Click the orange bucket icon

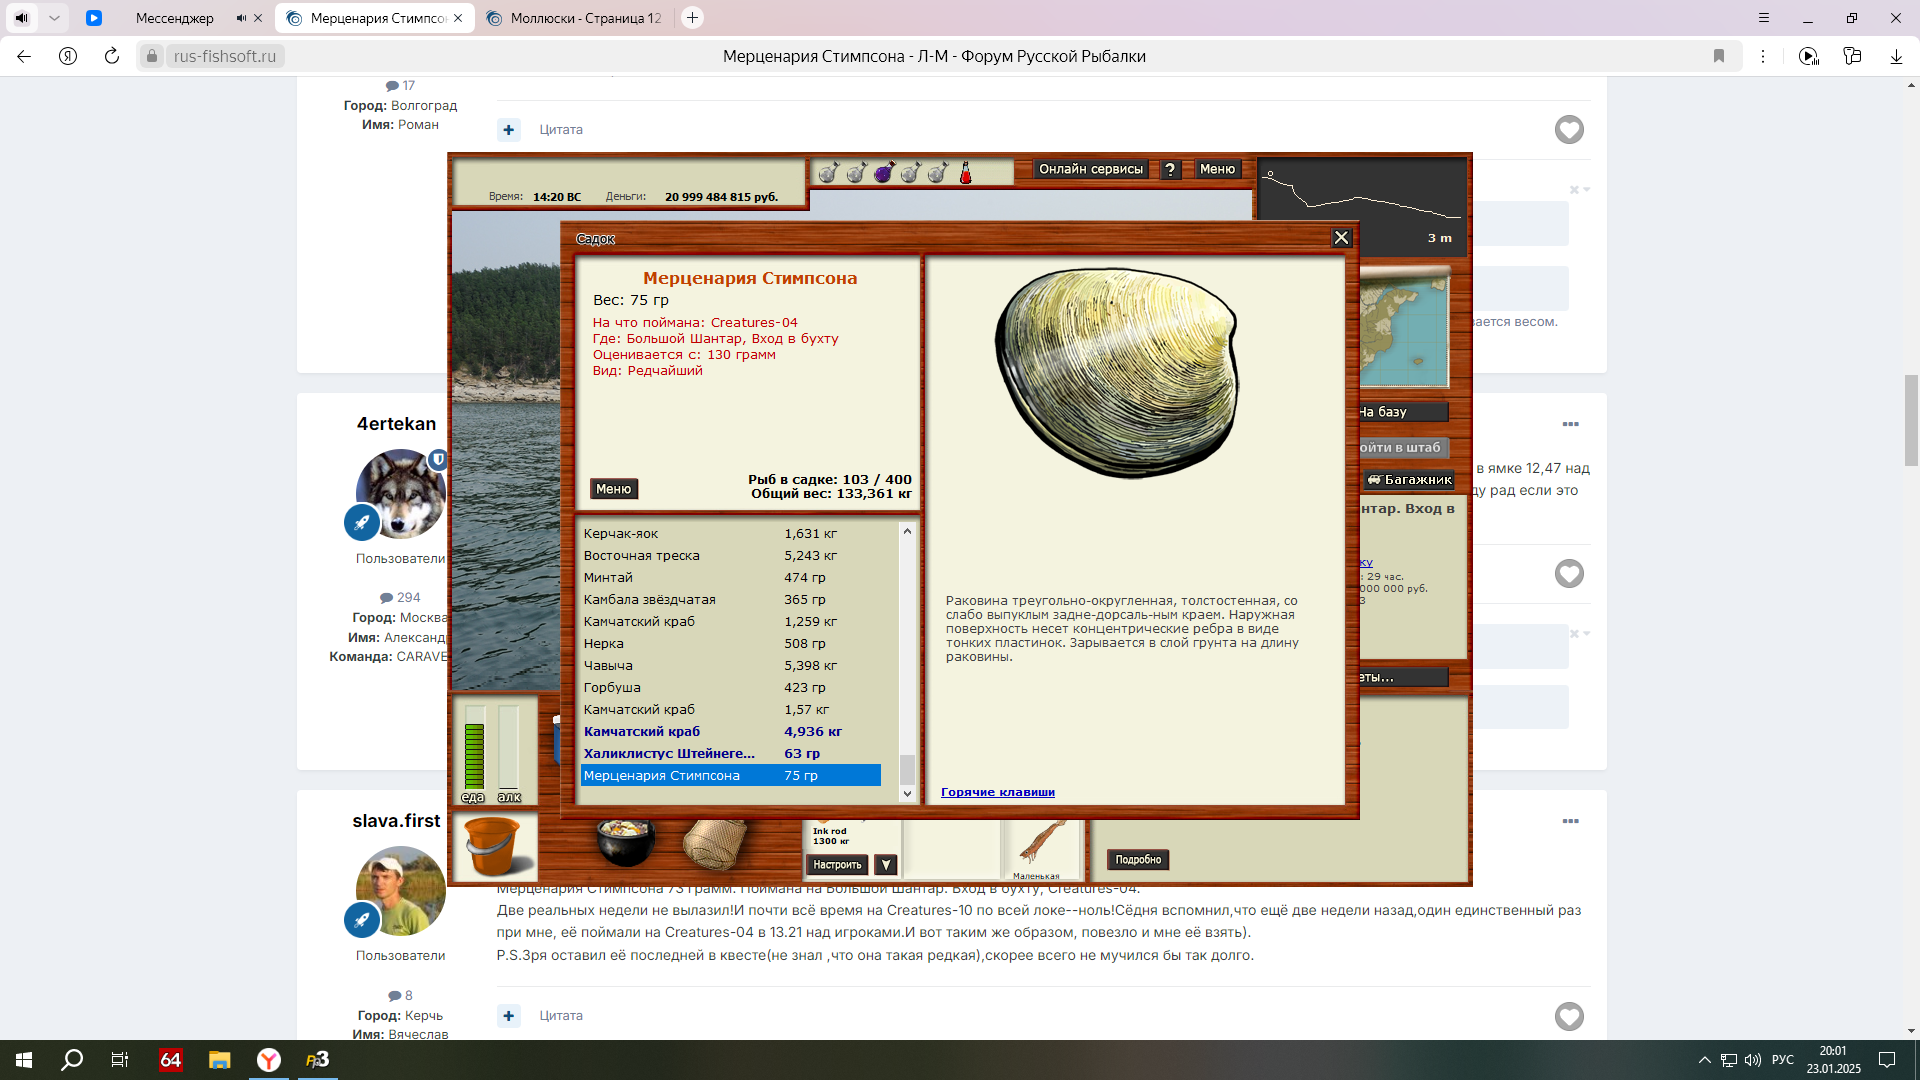(x=493, y=846)
